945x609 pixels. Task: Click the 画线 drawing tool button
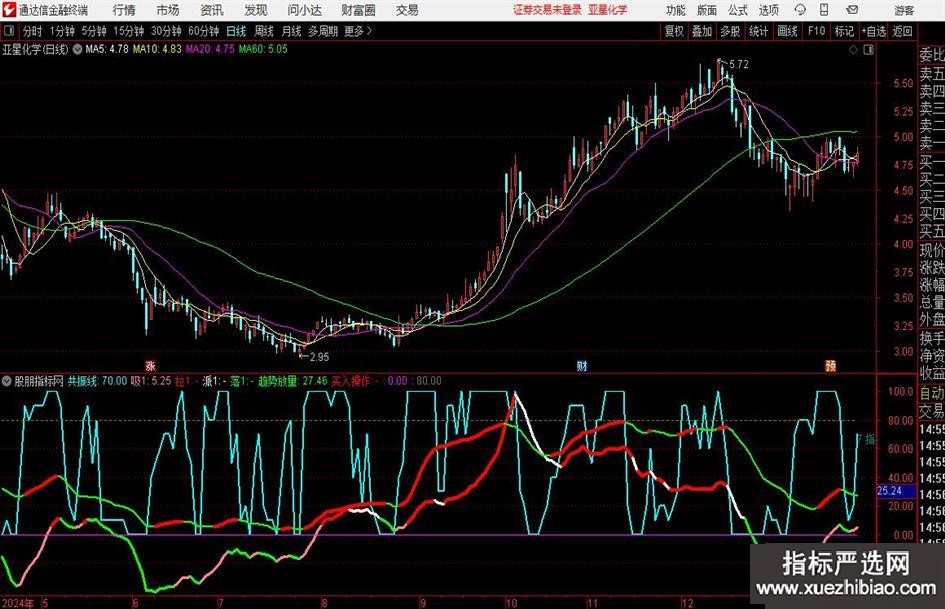[x=787, y=31]
